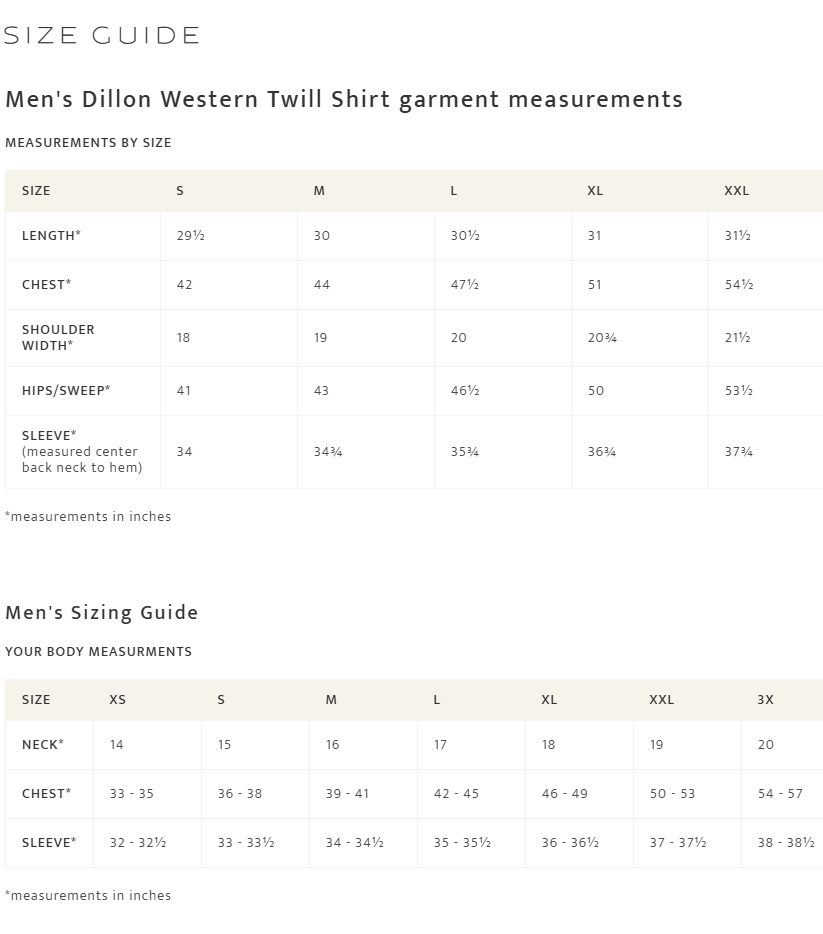Select the XXL column header in garment table
This screenshot has height=934, width=823.
point(737,191)
